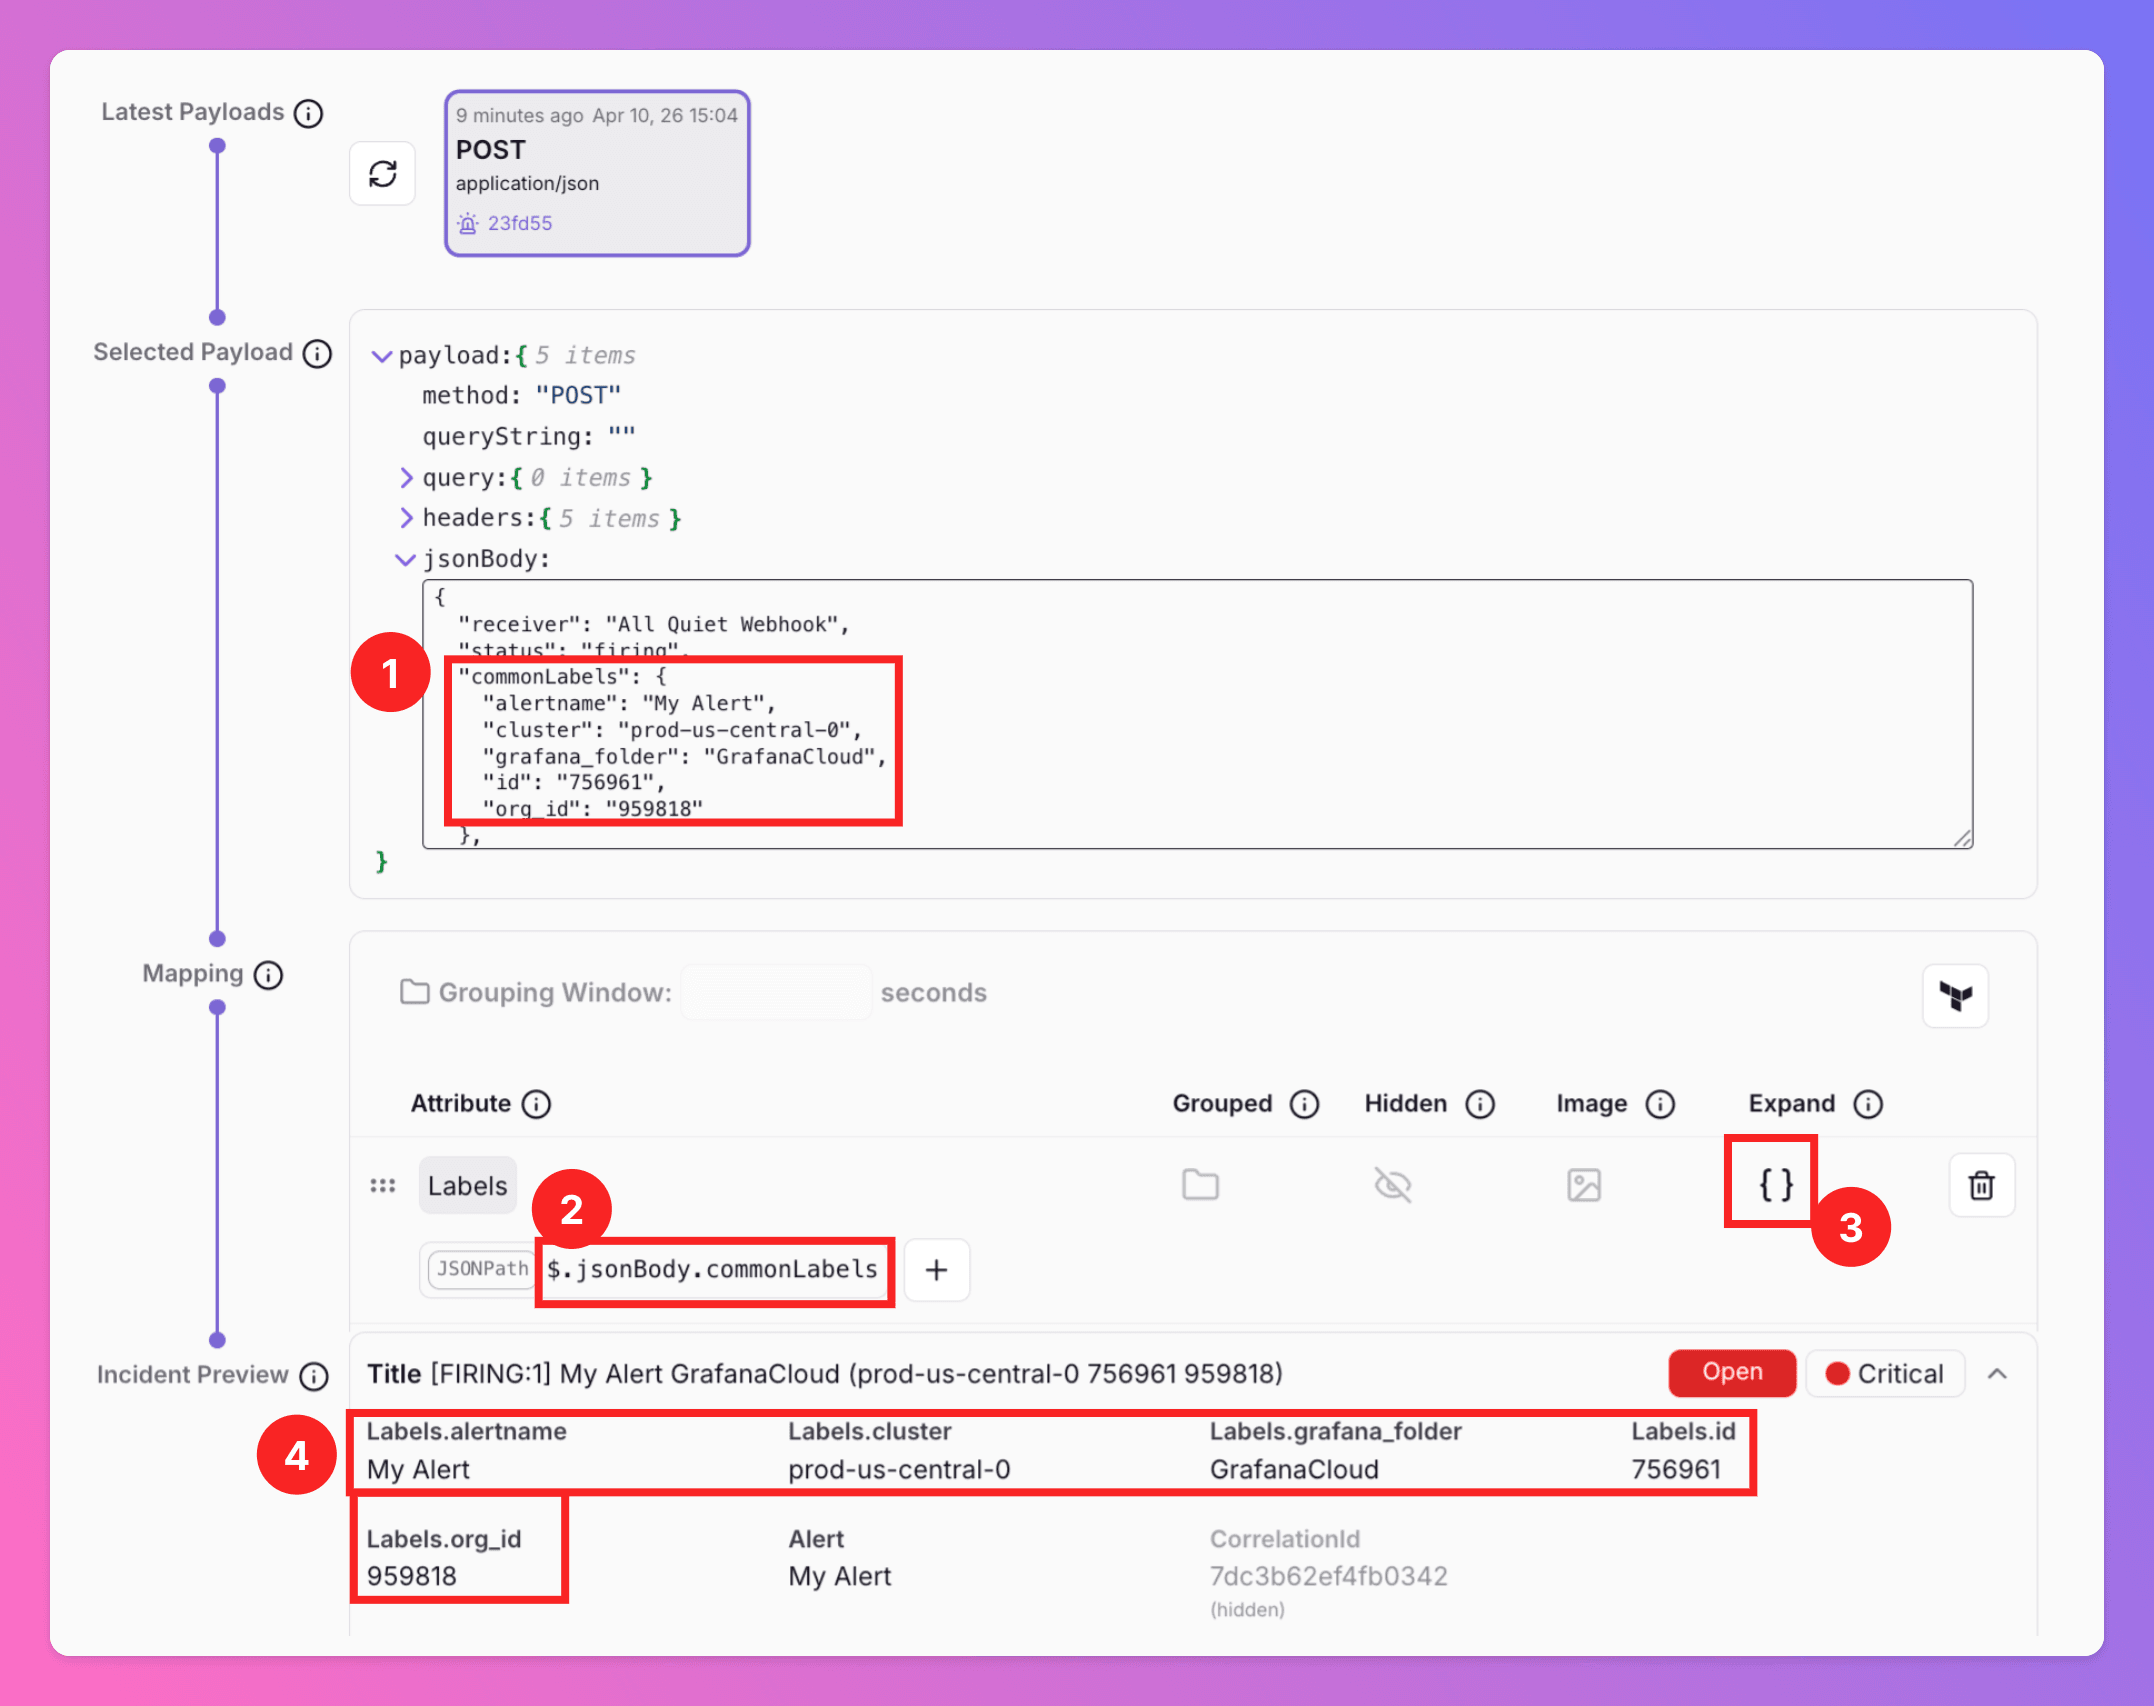Expand the headers 5 items node

406,518
